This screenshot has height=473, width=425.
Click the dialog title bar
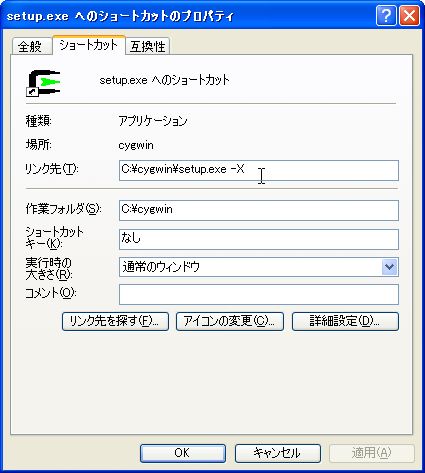[x=187, y=16]
